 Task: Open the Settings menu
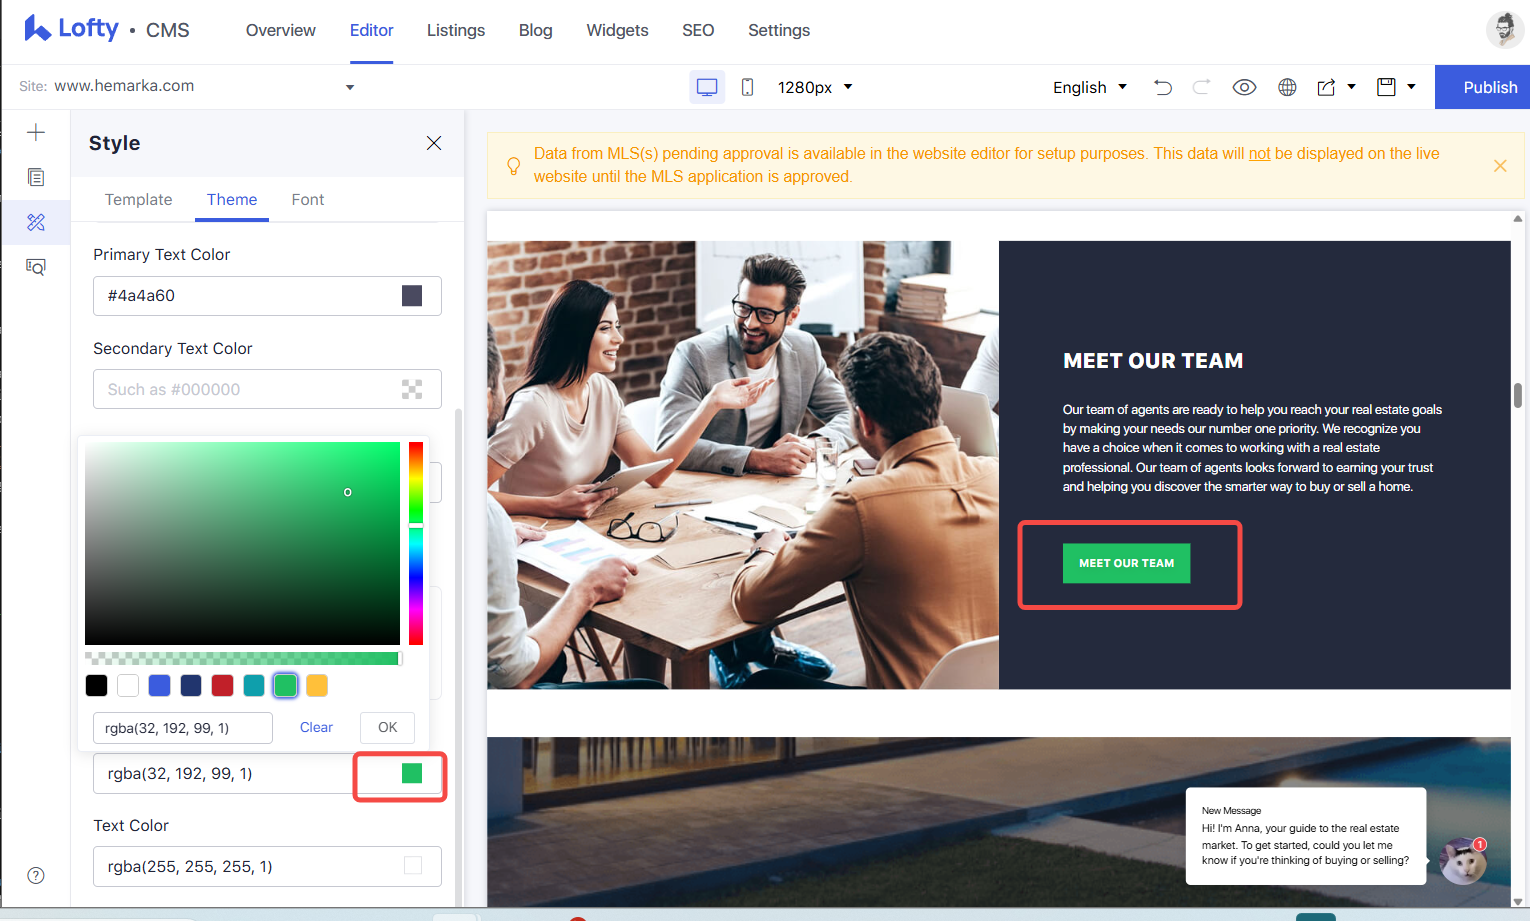point(779,30)
